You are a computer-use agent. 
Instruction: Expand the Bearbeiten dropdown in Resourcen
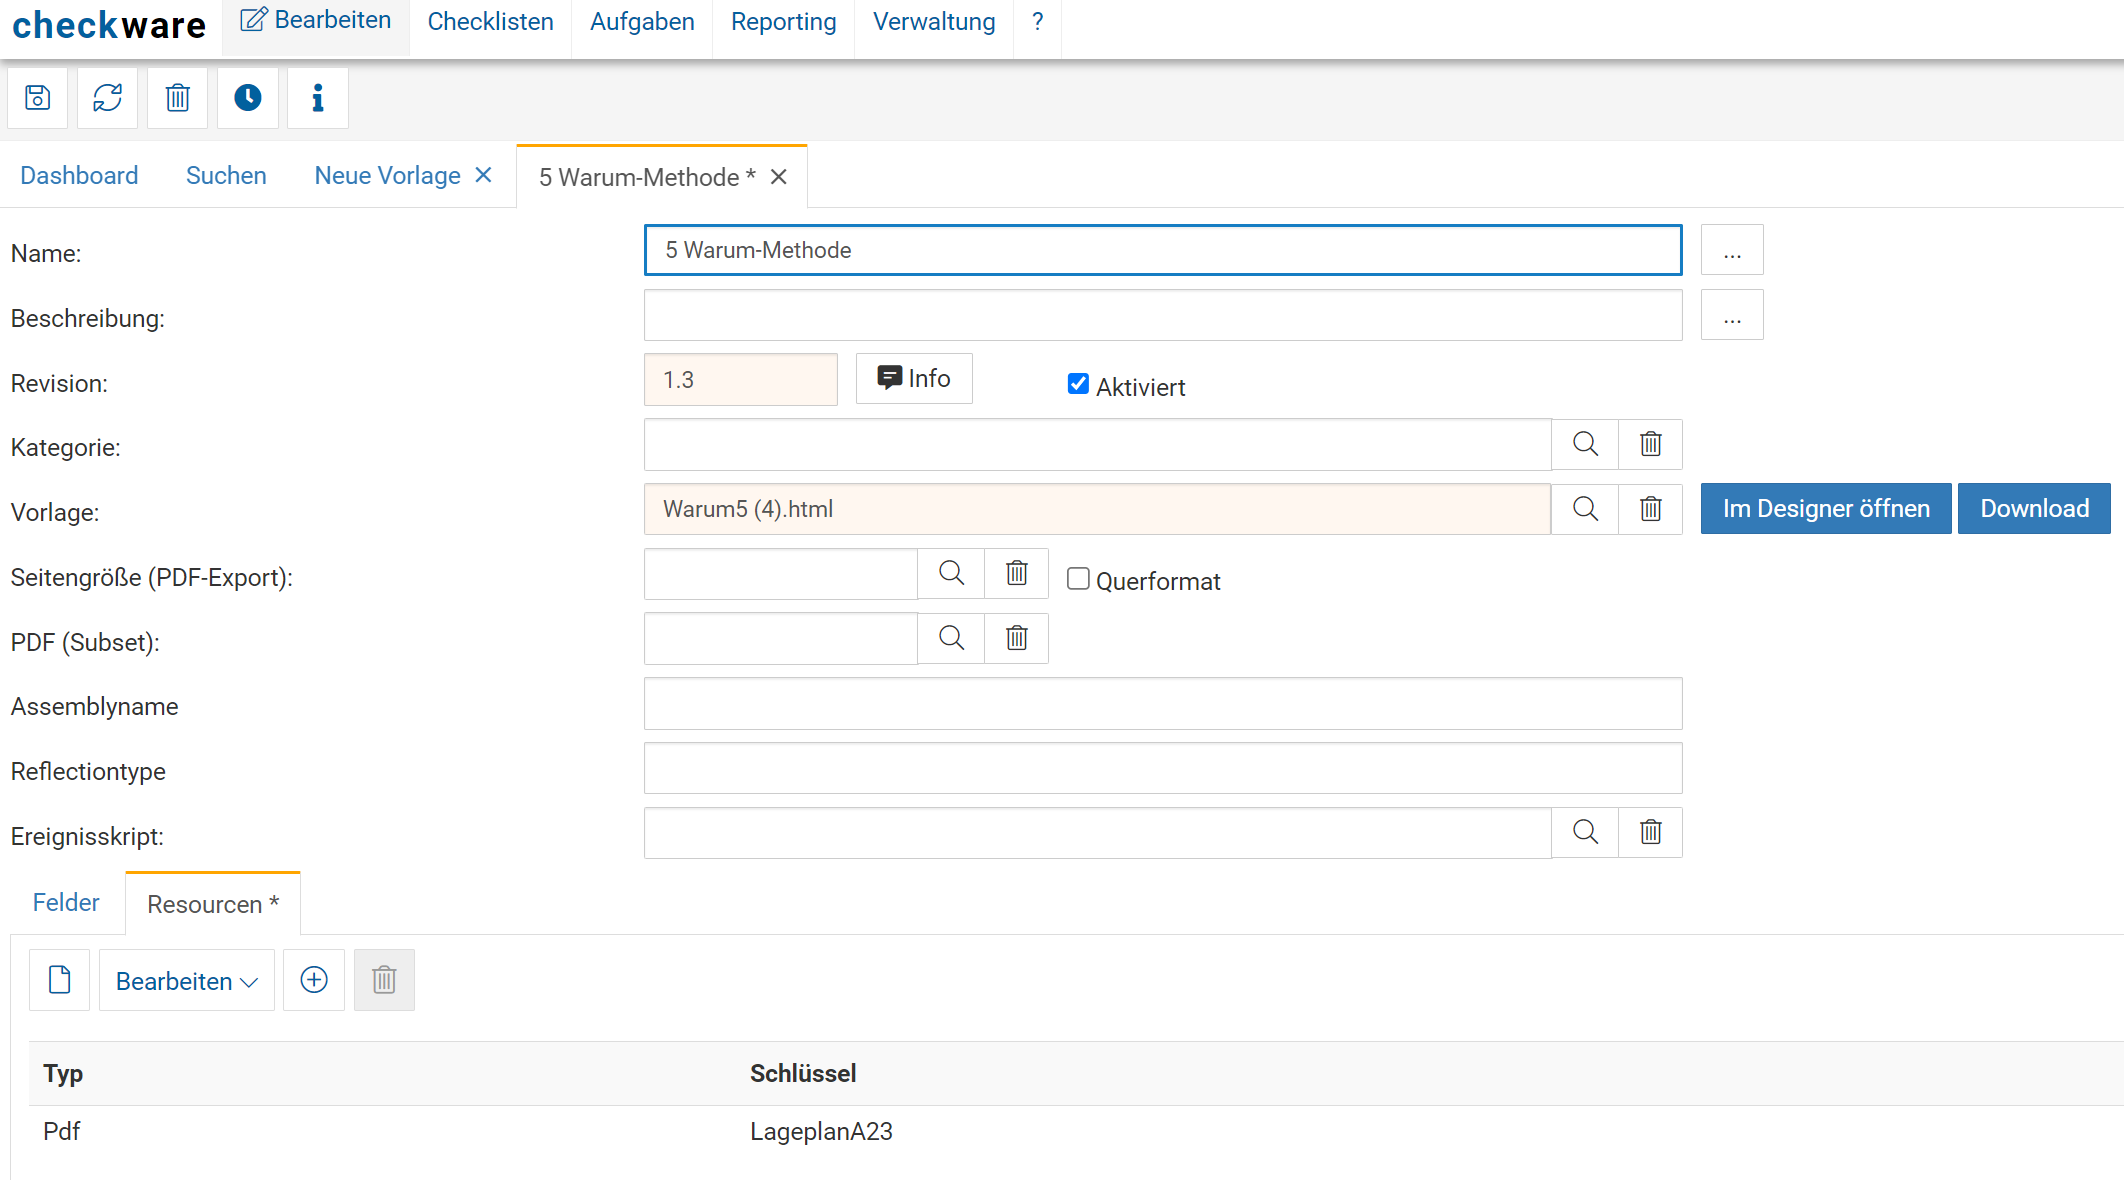click(x=187, y=981)
